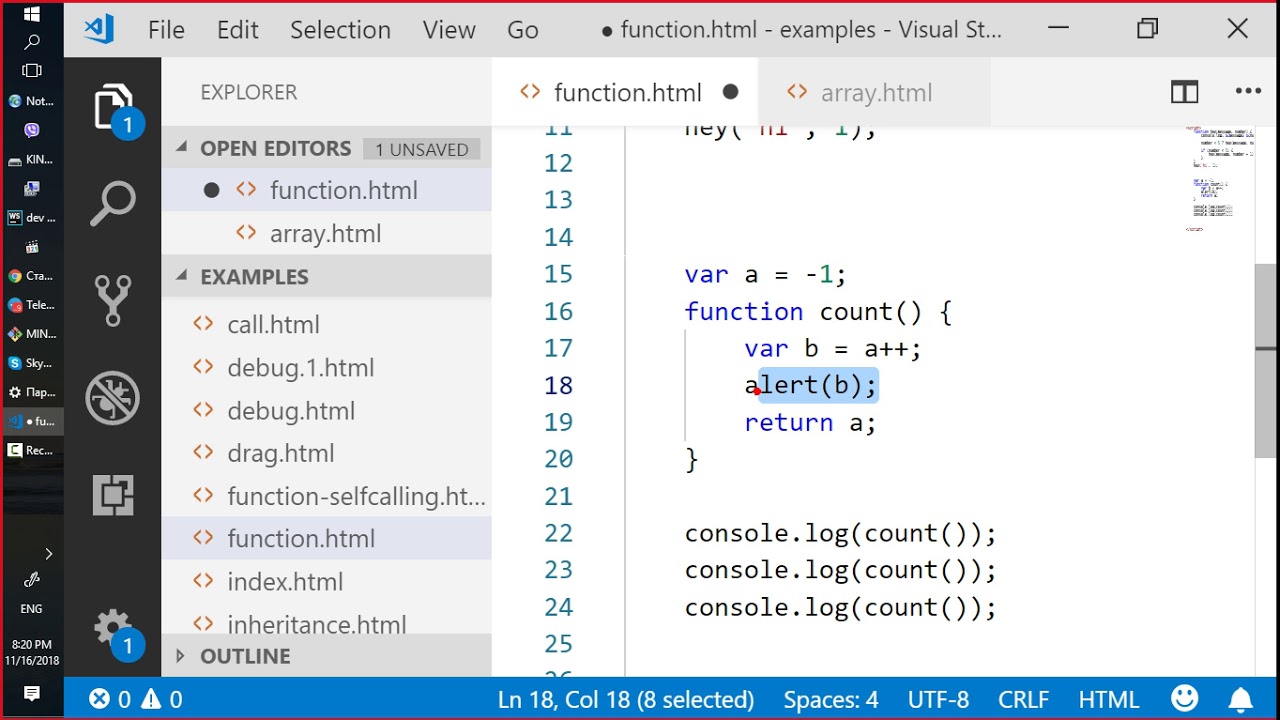Click Ln 18, Col 18 position indicator
Viewport: 1280px width, 720px height.
626,699
